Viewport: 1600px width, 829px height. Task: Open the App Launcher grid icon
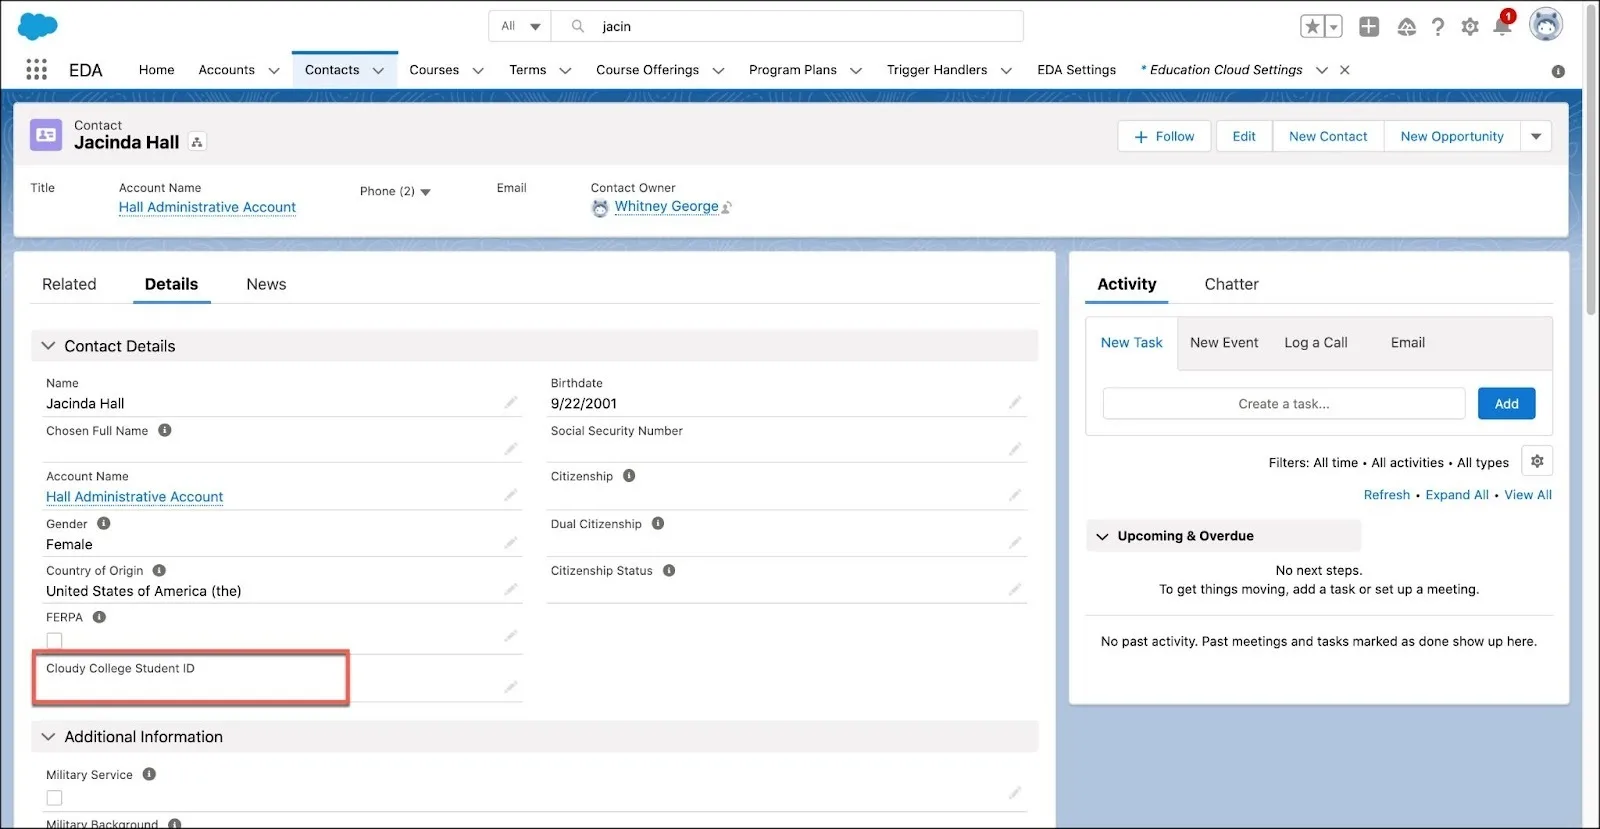tap(37, 69)
